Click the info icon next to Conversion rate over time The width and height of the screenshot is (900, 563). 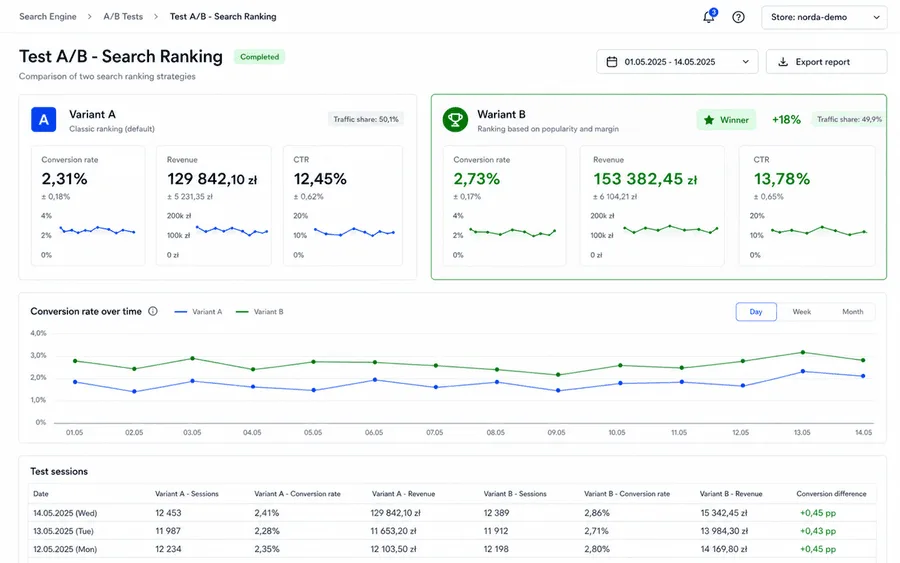click(153, 311)
